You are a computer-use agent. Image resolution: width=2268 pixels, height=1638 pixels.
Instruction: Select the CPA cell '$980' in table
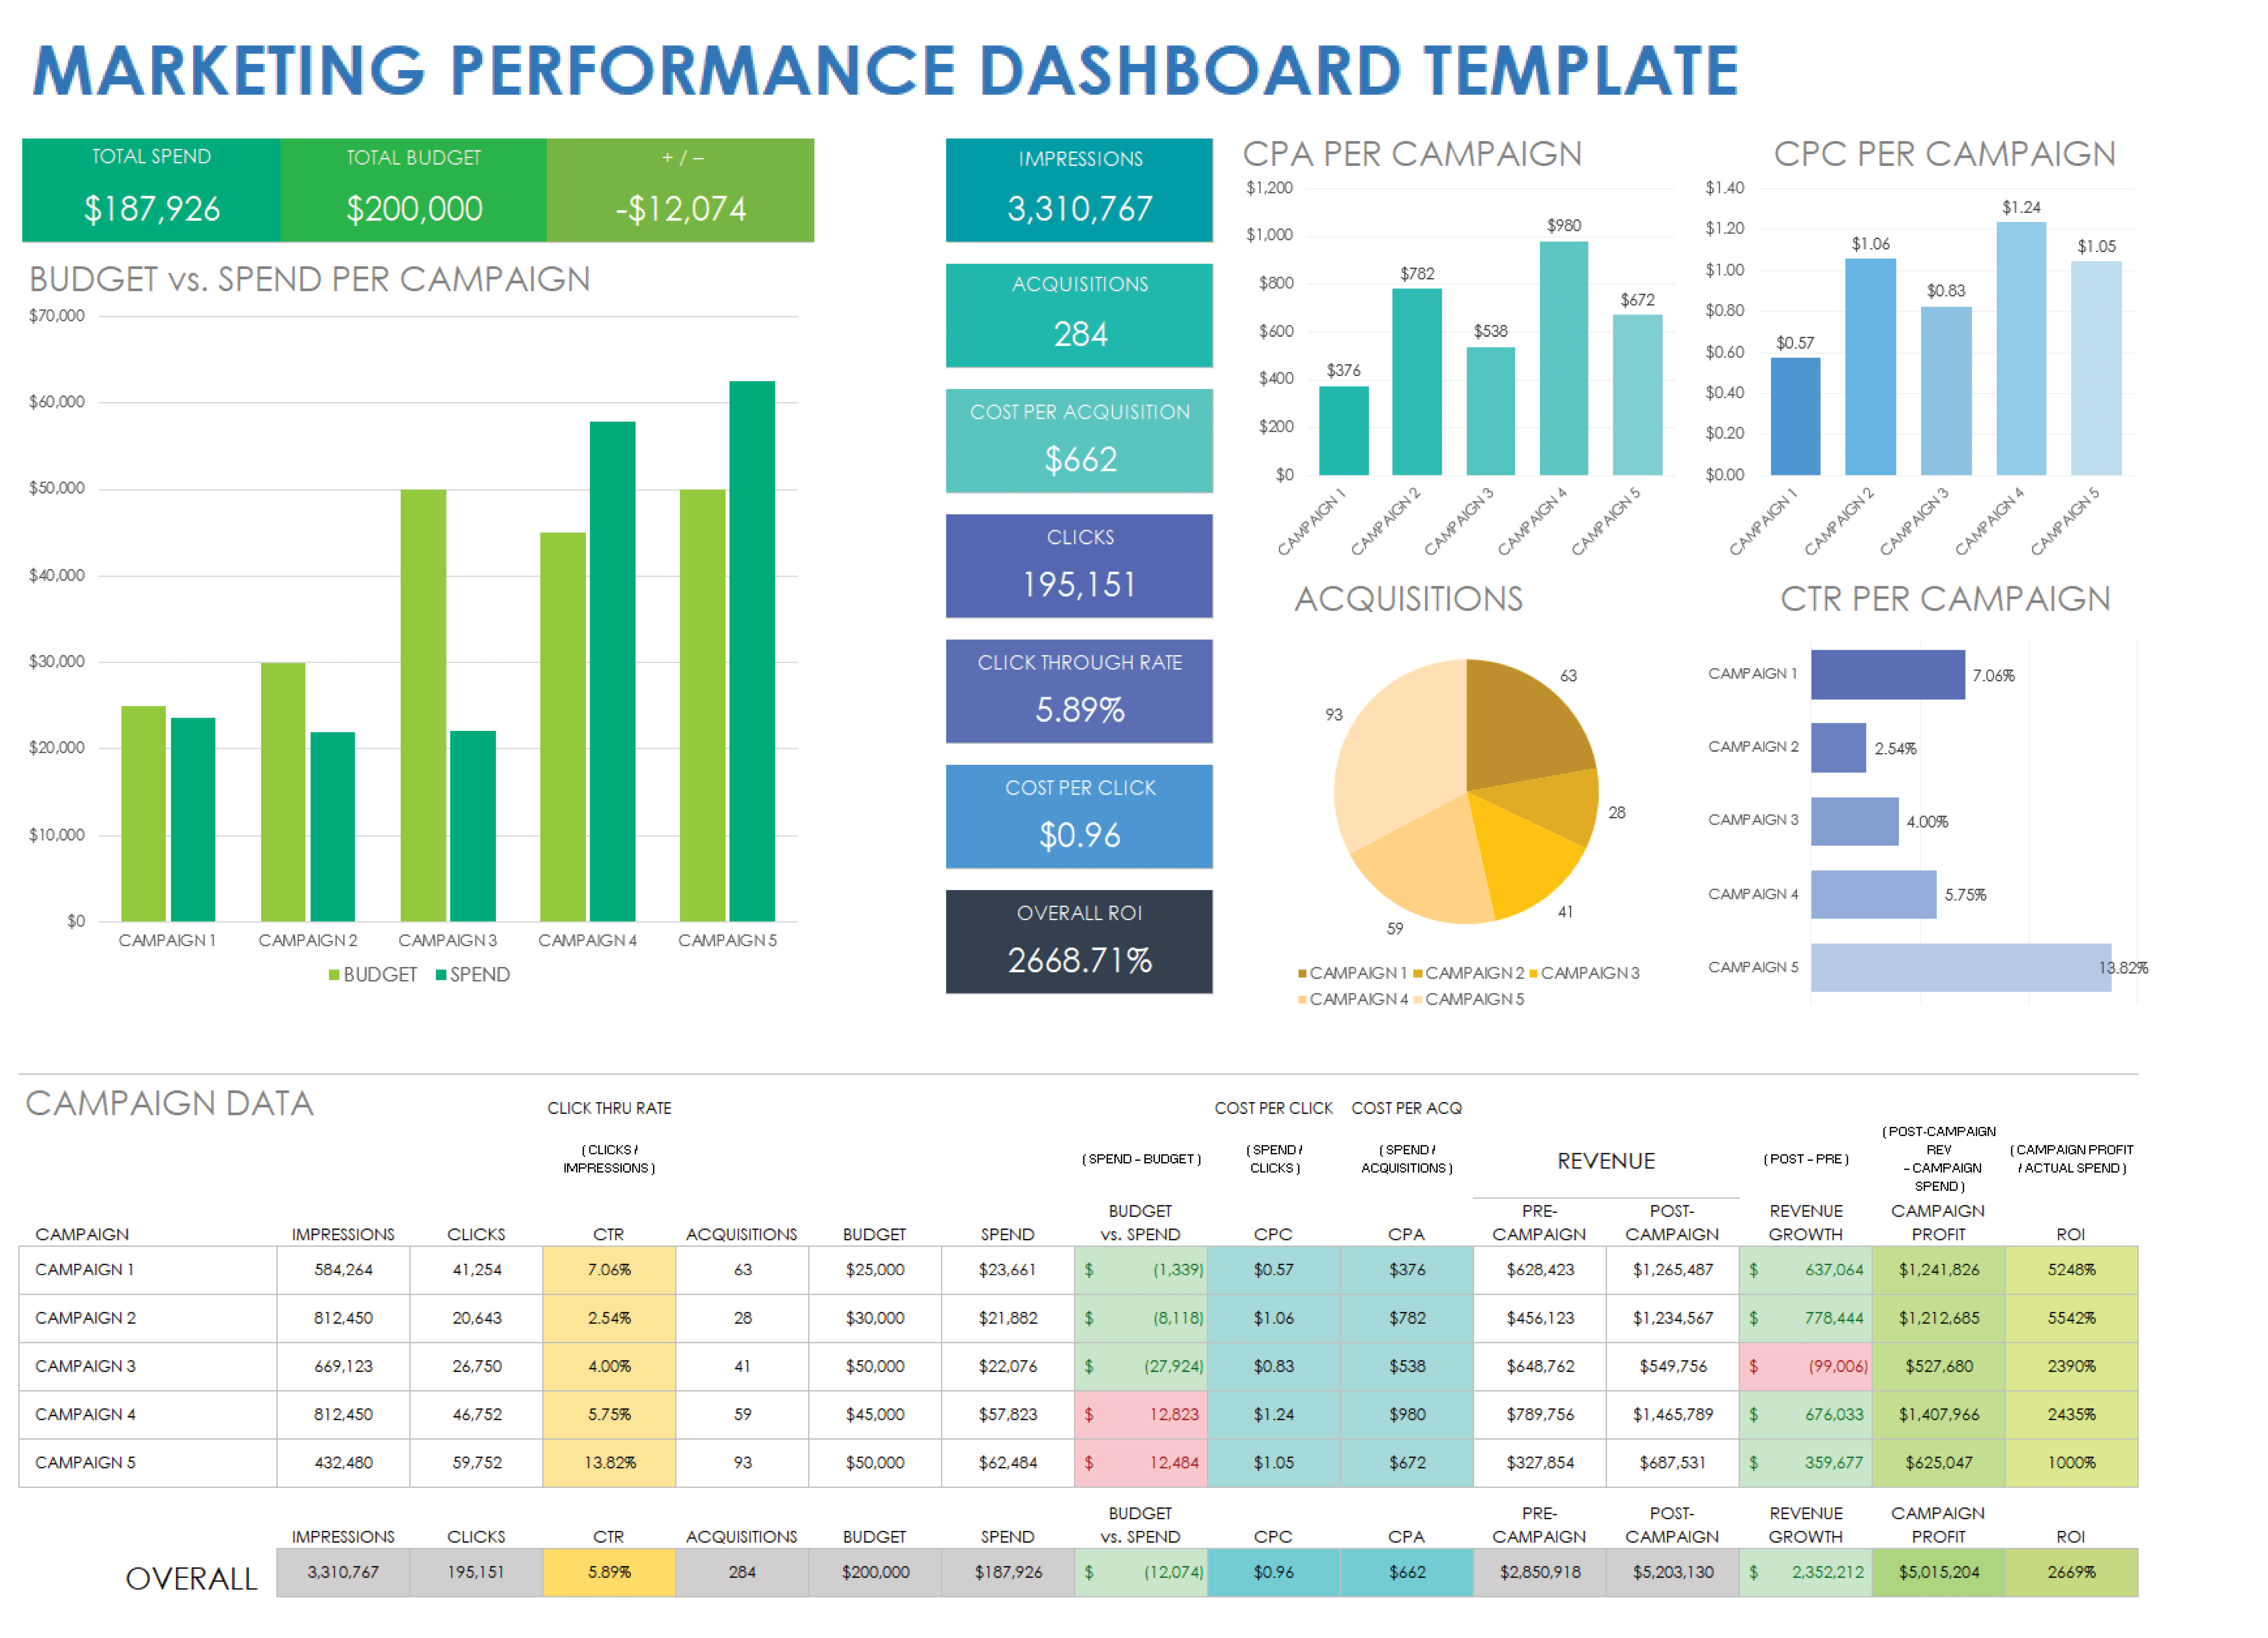1407,1415
